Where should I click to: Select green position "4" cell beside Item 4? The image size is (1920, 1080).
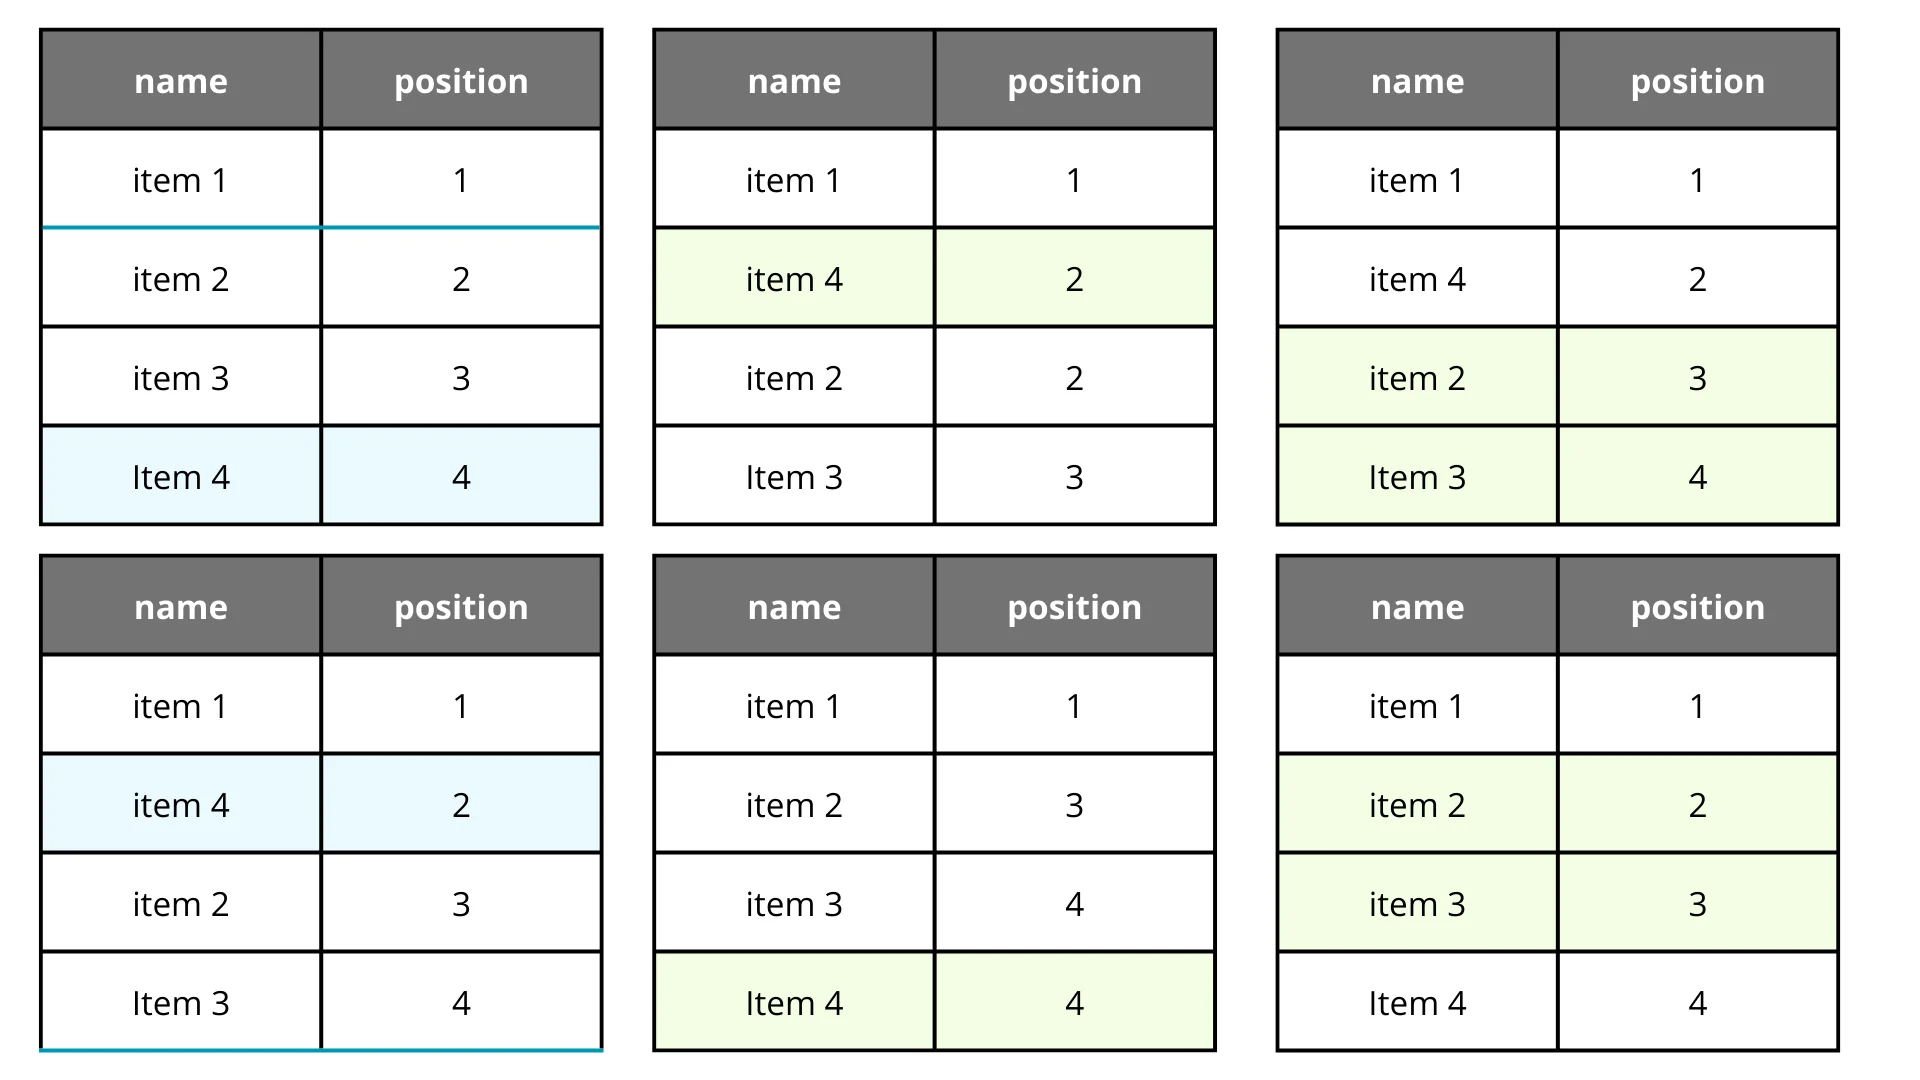pyautogui.click(x=1074, y=1003)
